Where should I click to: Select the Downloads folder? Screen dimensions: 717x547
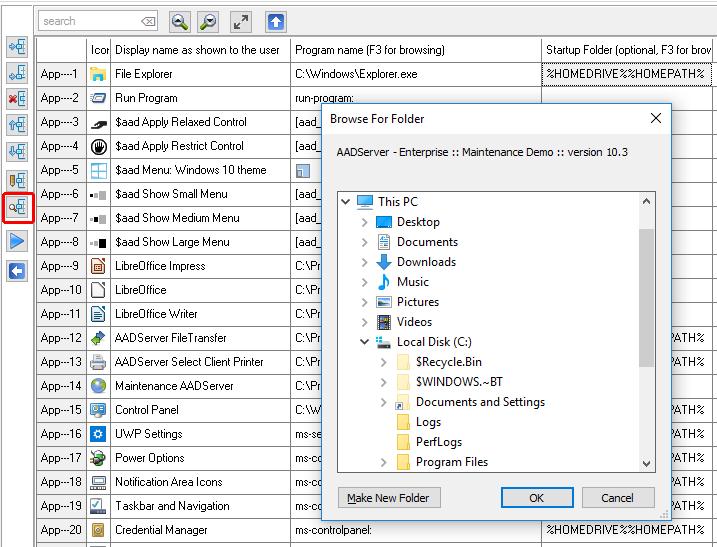point(426,262)
